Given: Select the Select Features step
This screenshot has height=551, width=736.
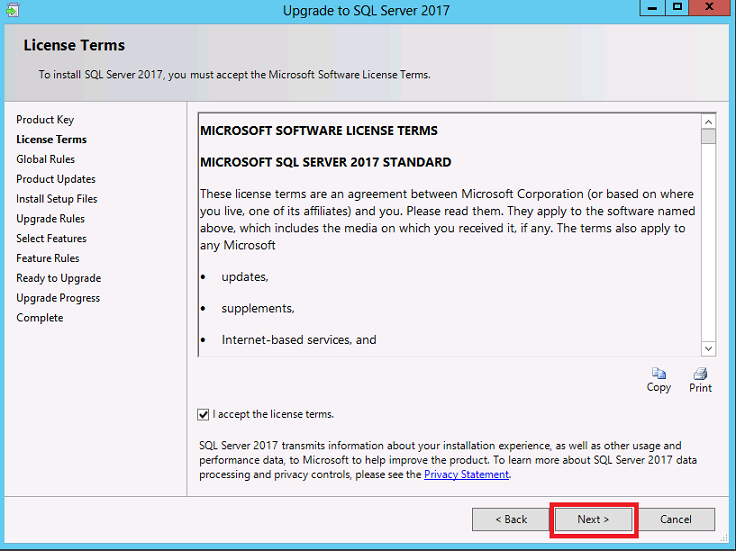Looking at the screenshot, I should pos(51,238).
